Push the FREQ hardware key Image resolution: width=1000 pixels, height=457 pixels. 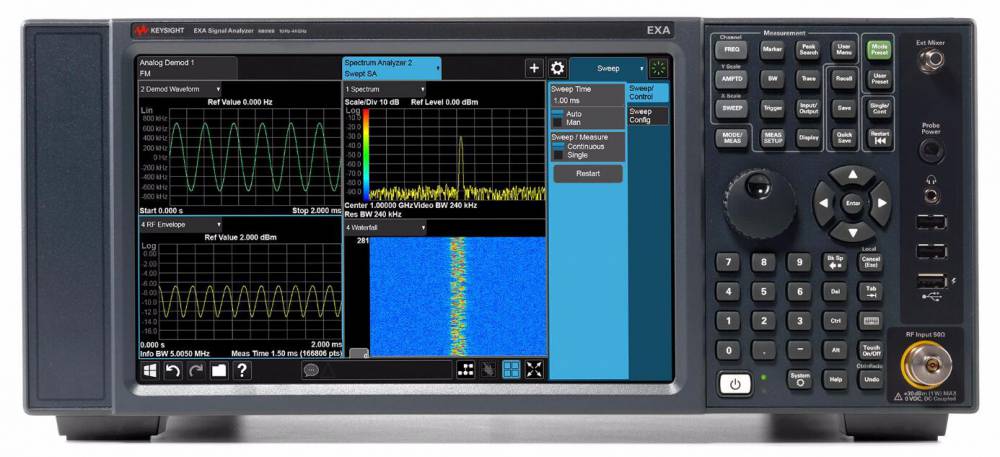(731, 50)
